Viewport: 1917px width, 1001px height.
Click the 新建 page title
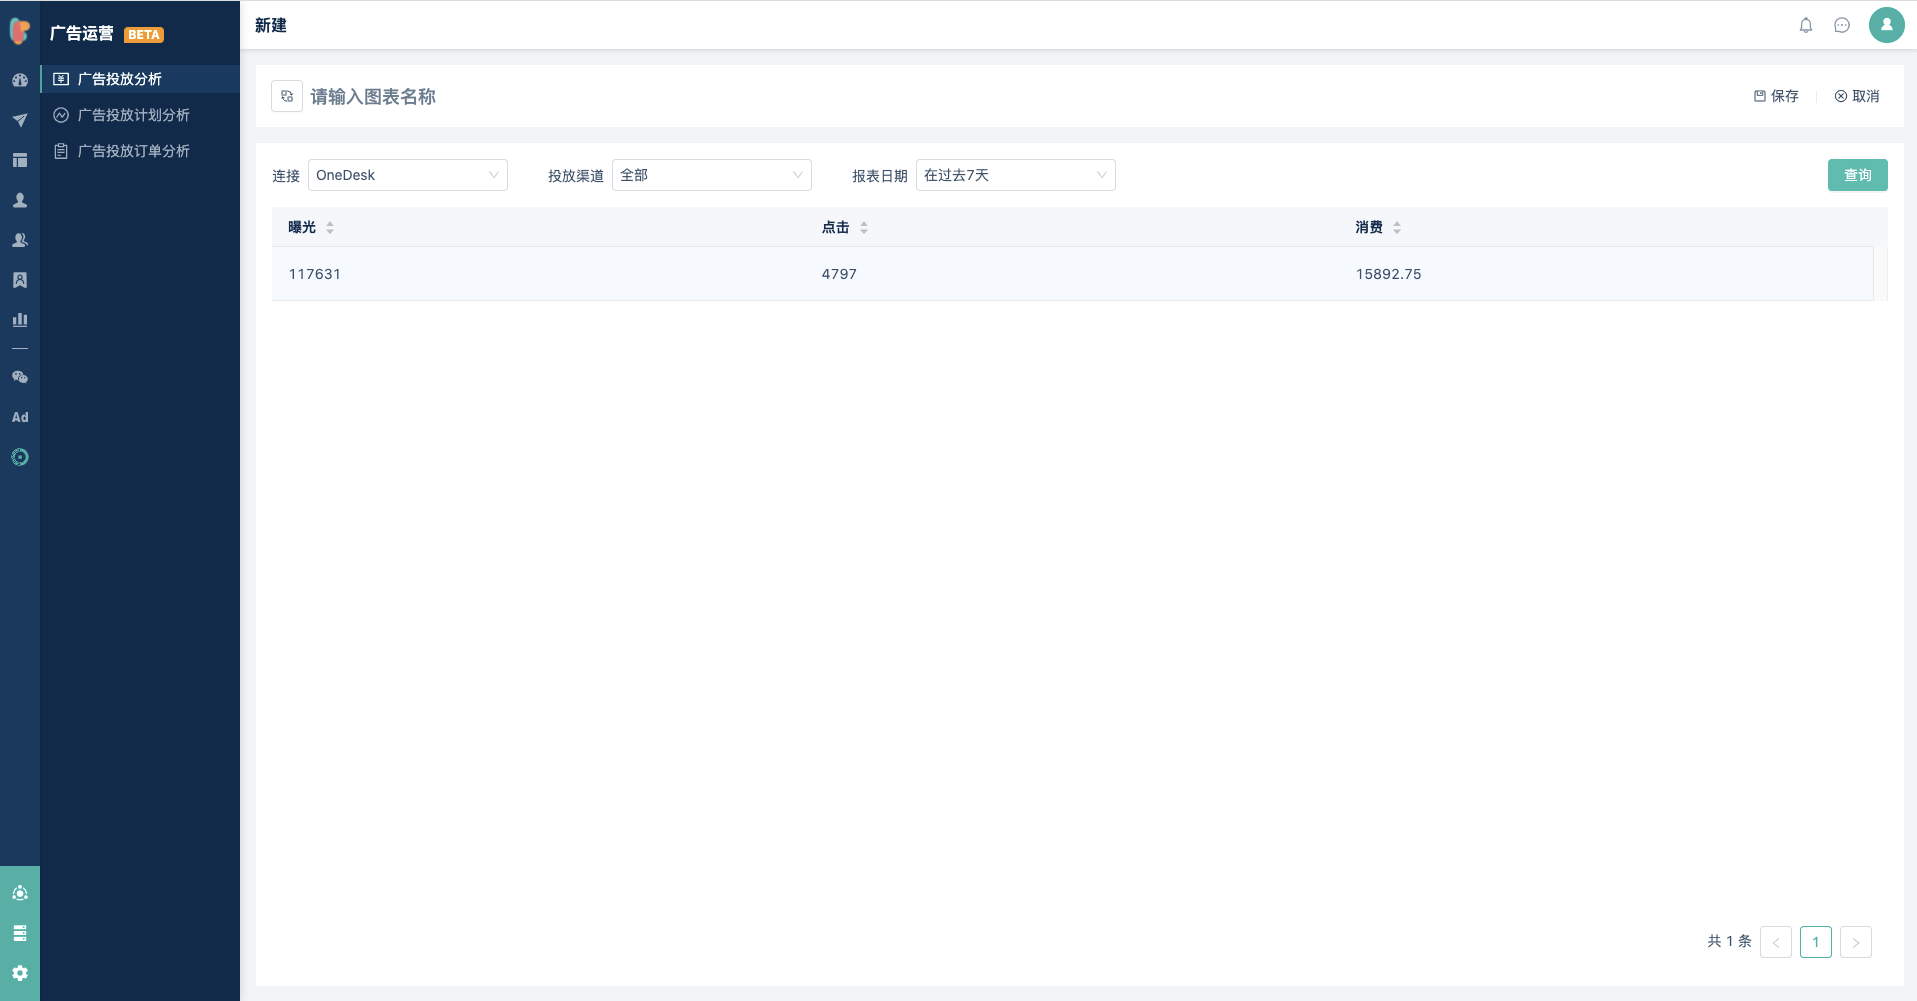point(271,25)
